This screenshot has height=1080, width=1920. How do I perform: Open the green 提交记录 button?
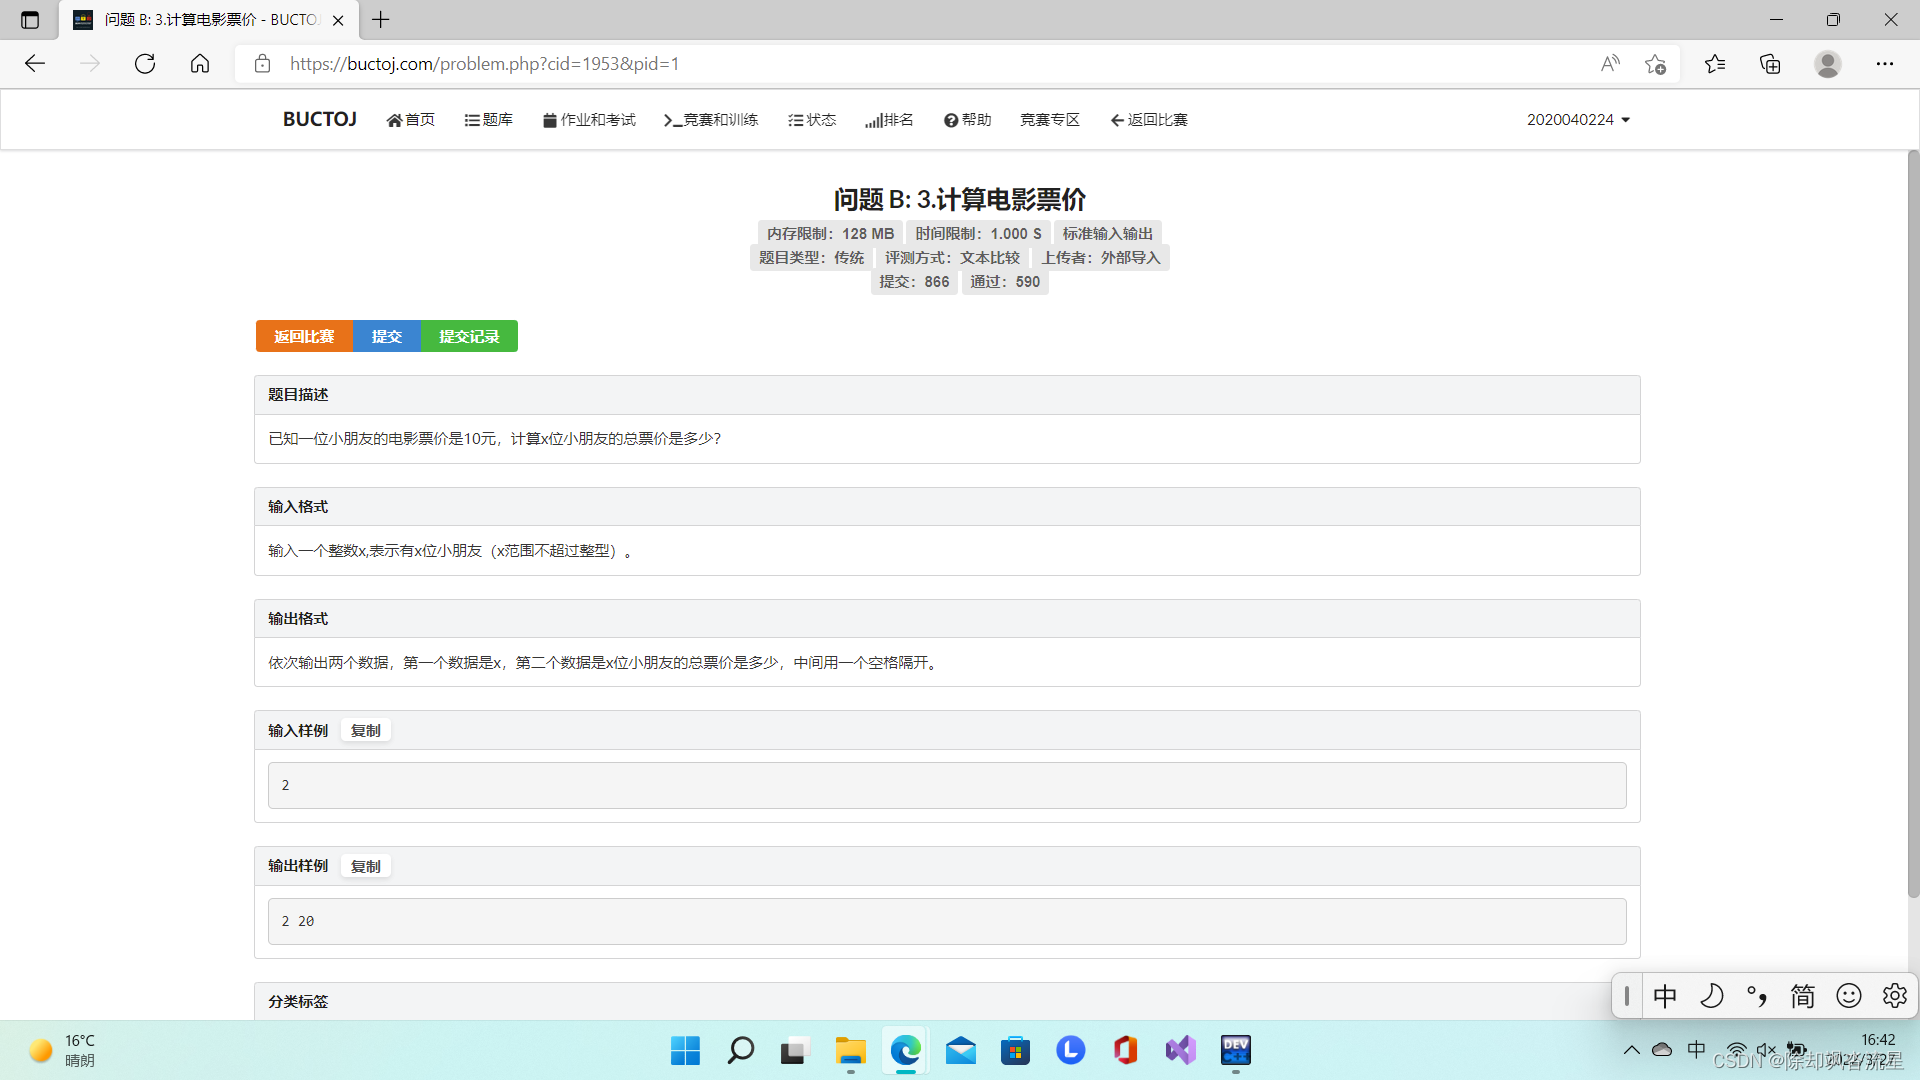469,337
